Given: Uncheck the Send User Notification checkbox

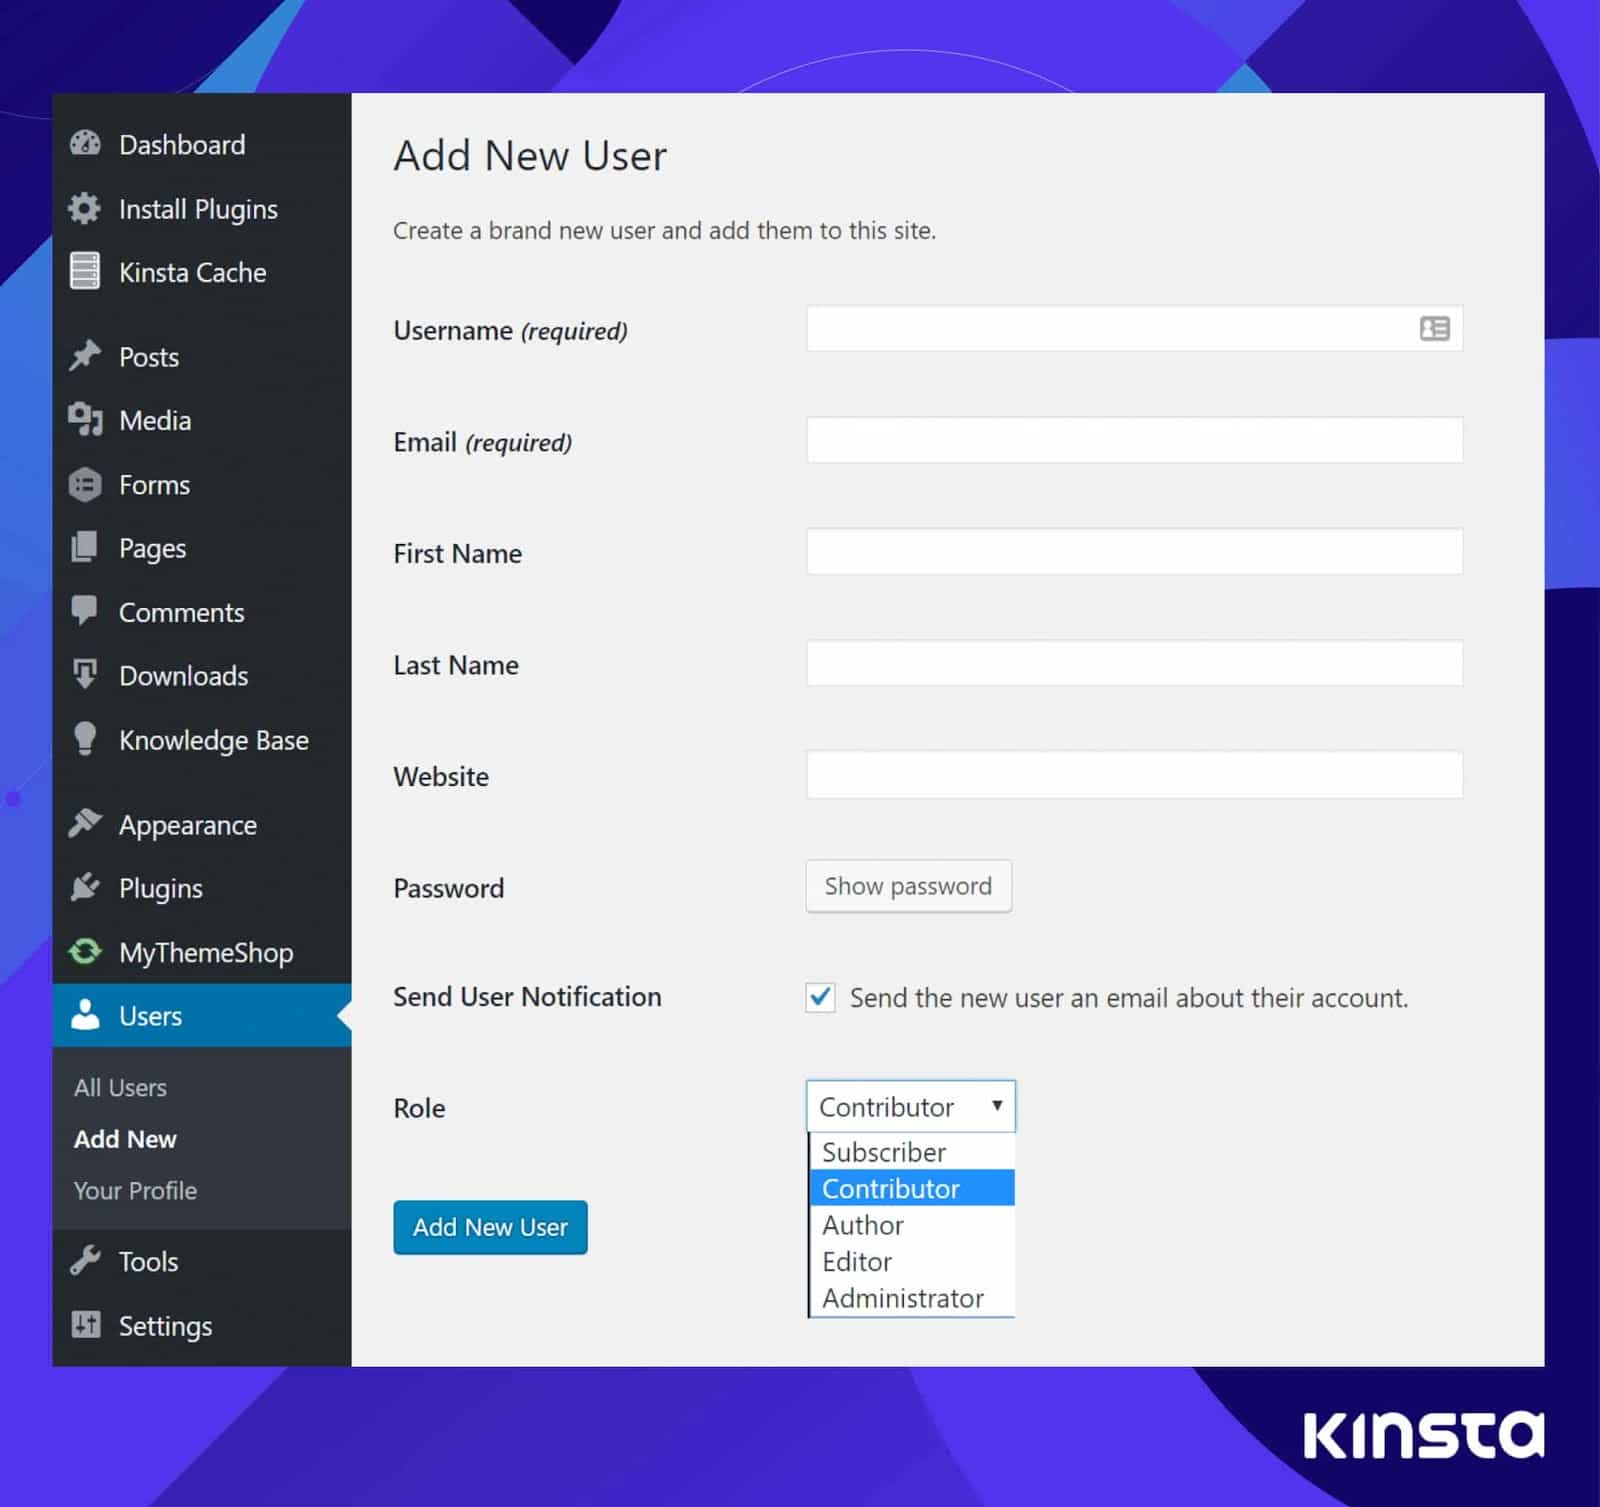Looking at the screenshot, I should [820, 997].
